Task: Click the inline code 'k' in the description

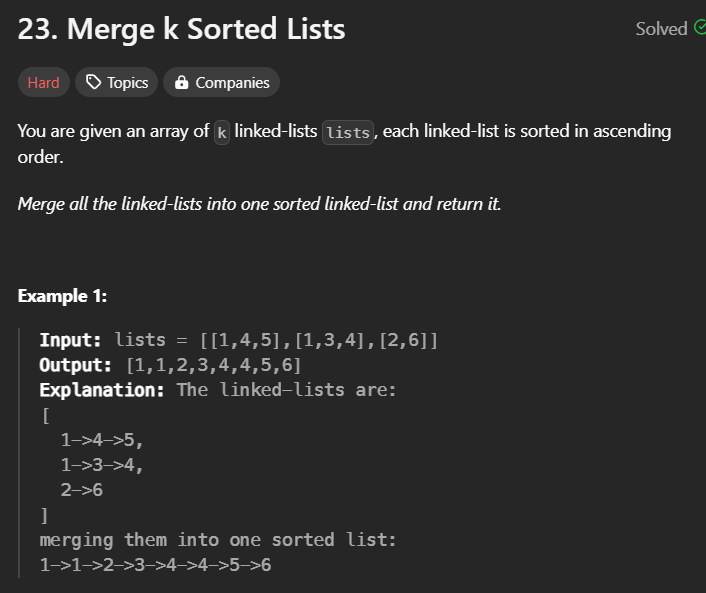Action: [222, 132]
